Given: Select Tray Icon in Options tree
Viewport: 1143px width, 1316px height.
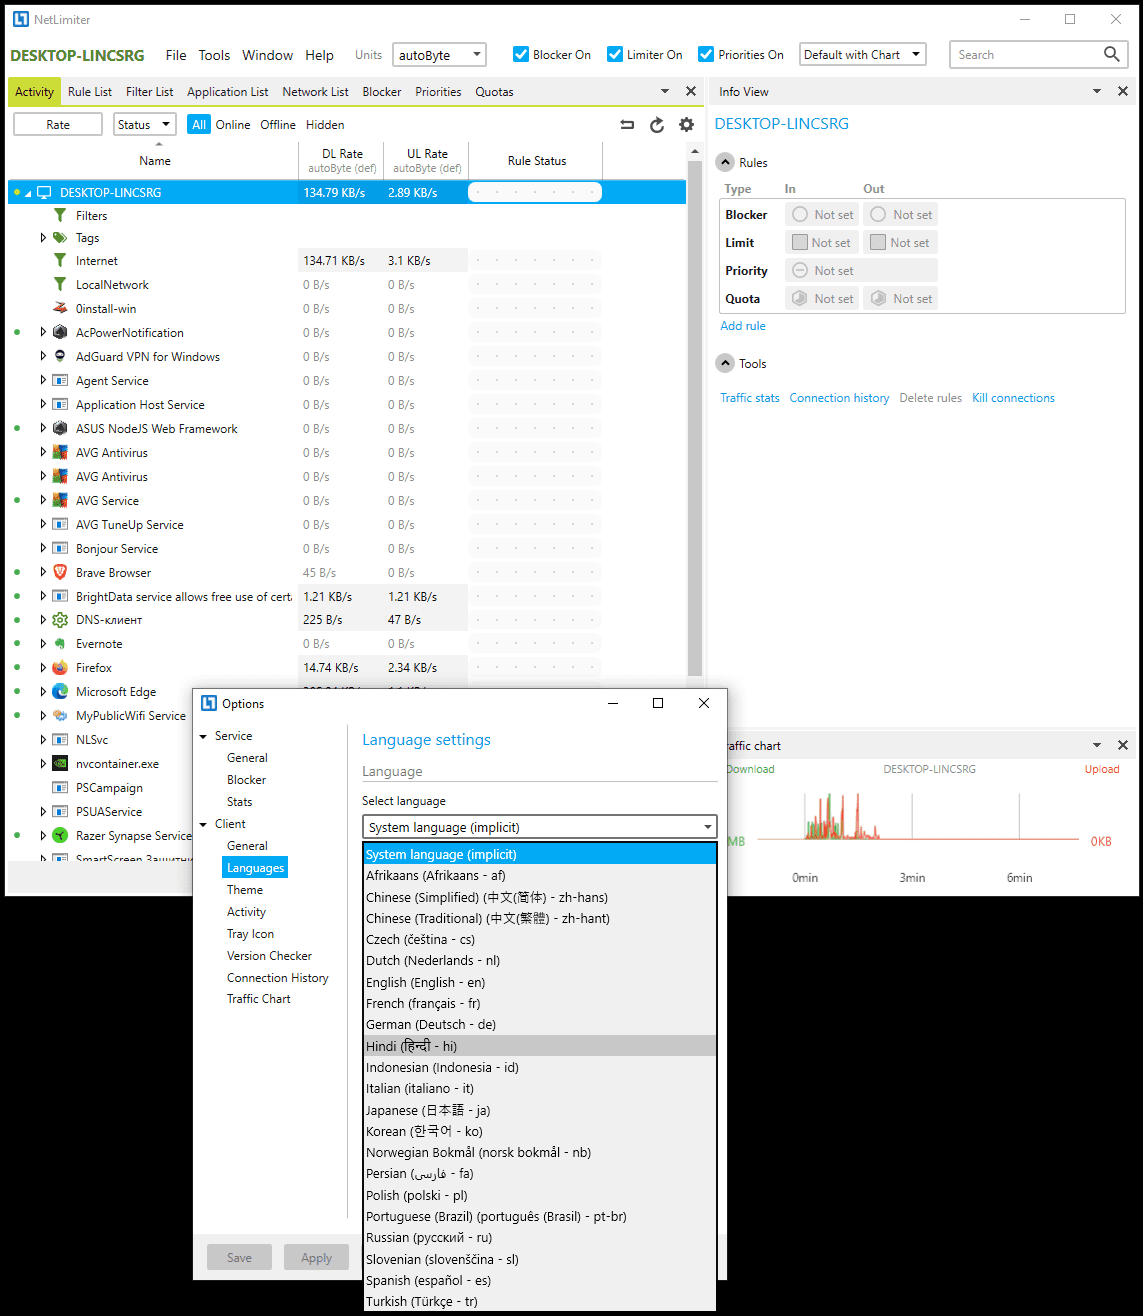Looking at the screenshot, I should [x=250, y=934].
